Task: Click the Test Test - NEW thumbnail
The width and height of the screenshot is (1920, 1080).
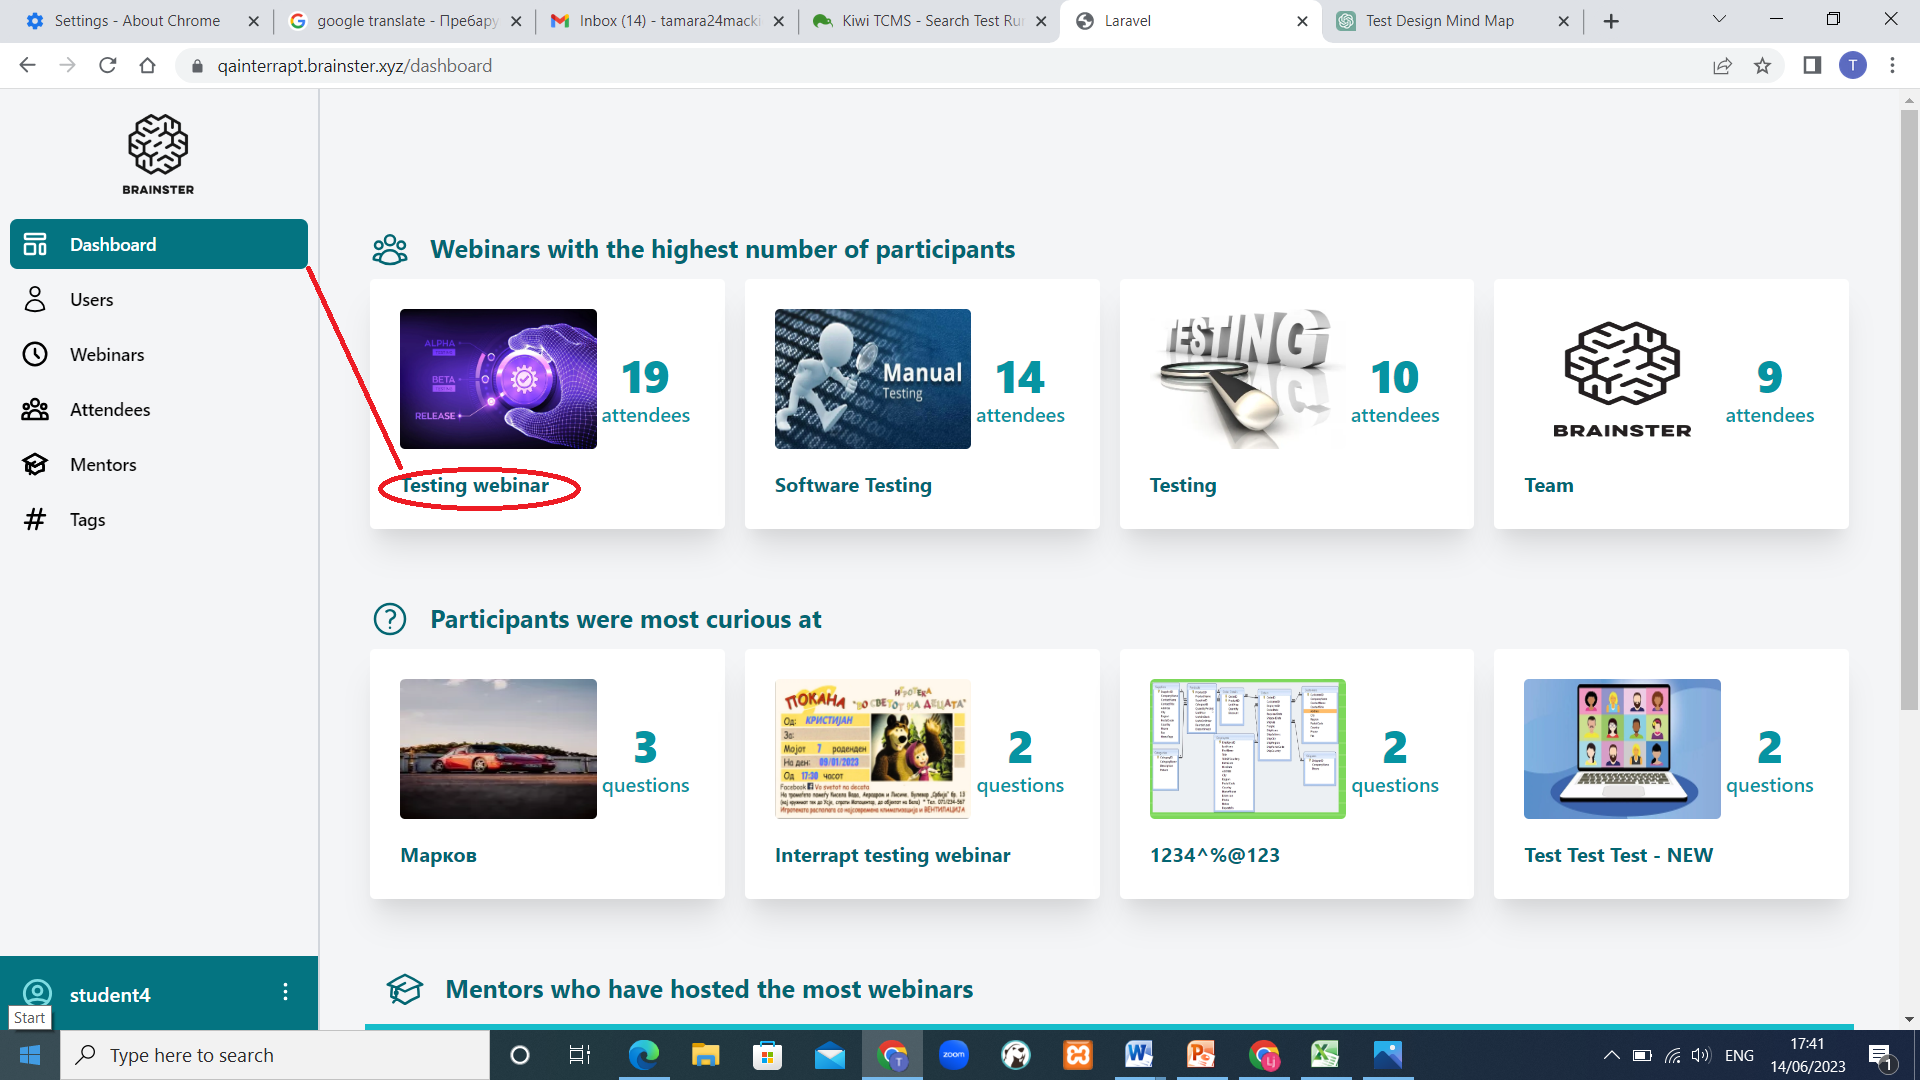Action: tap(1621, 749)
